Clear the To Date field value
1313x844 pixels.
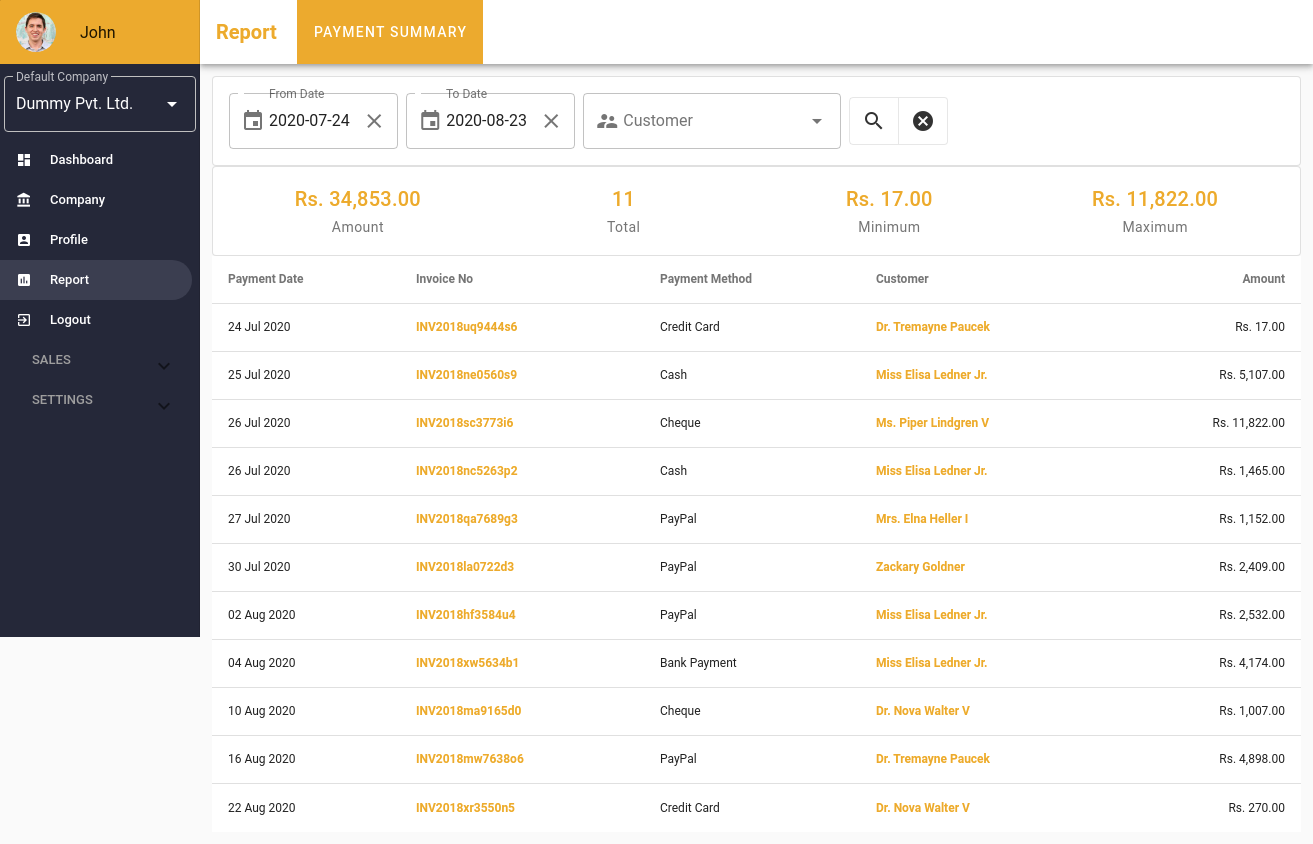[551, 121]
